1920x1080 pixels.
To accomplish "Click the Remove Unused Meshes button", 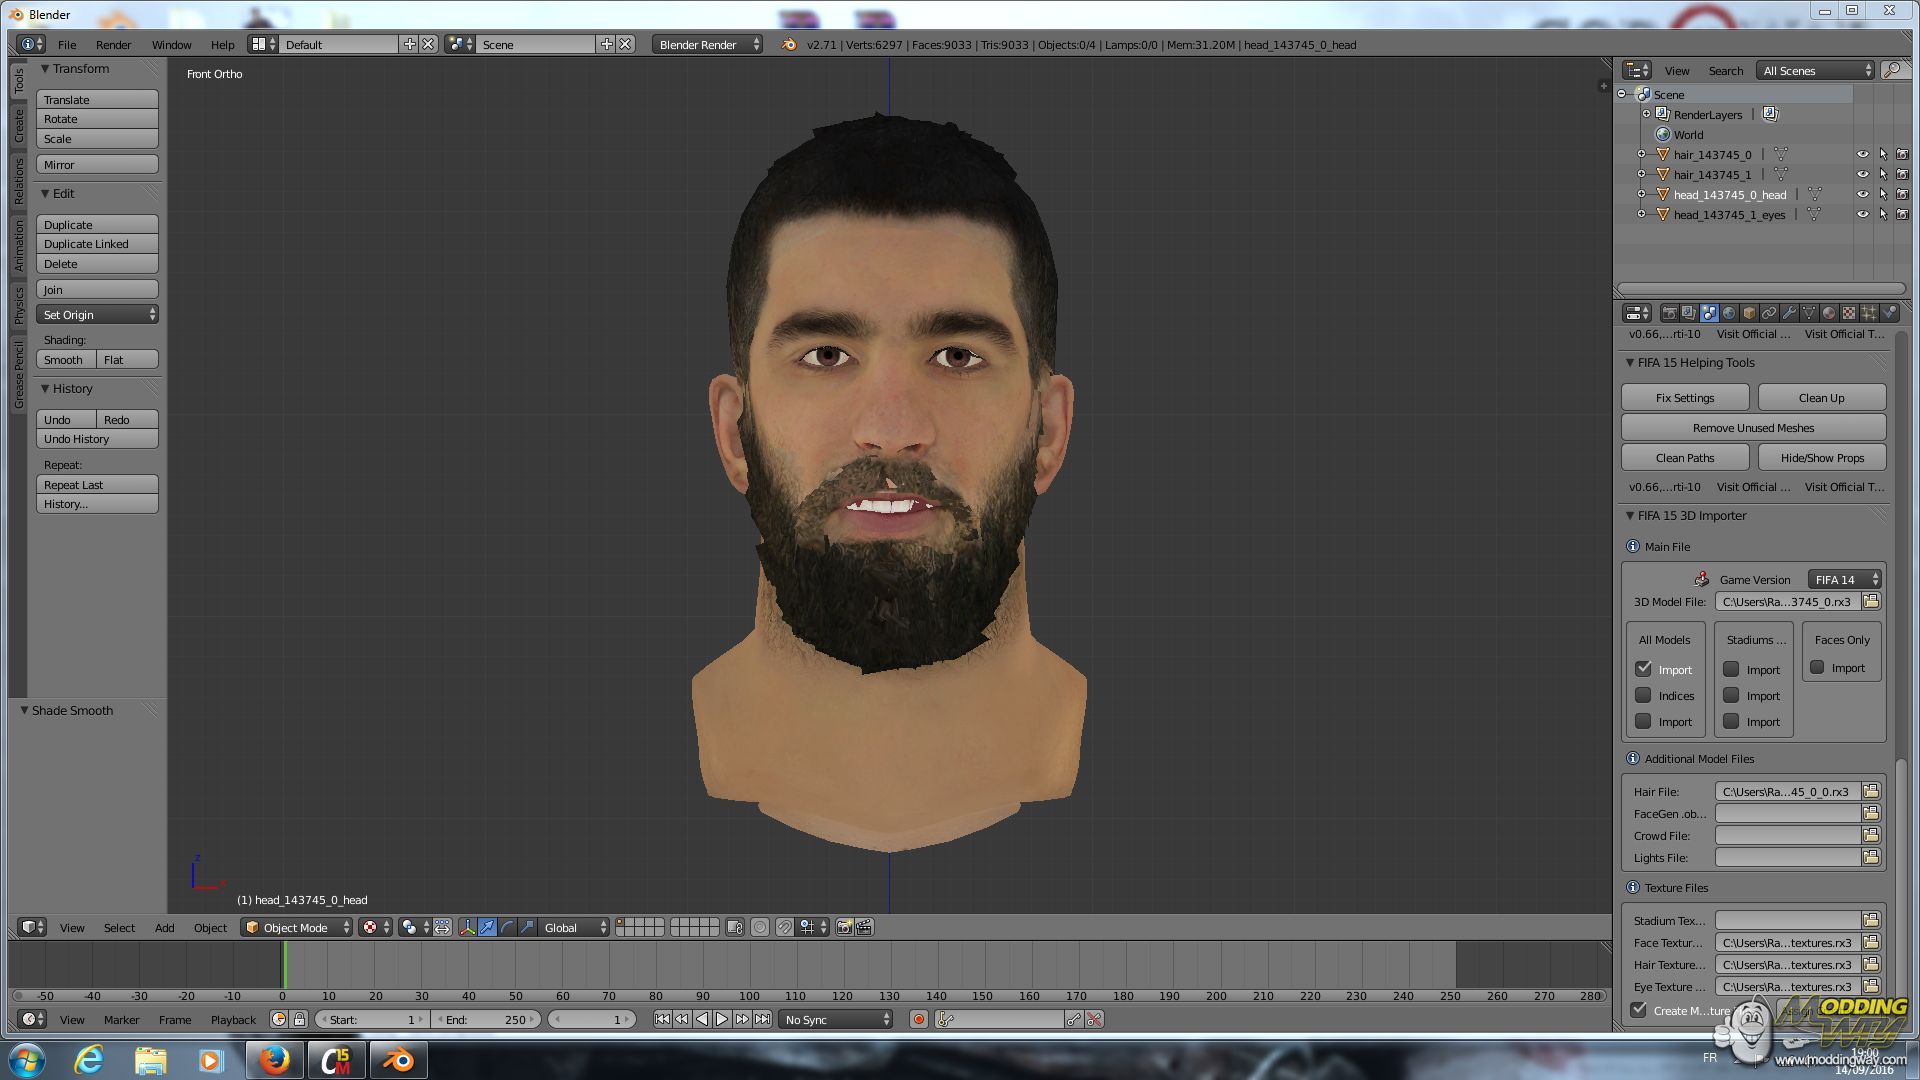I will click(x=1753, y=428).
